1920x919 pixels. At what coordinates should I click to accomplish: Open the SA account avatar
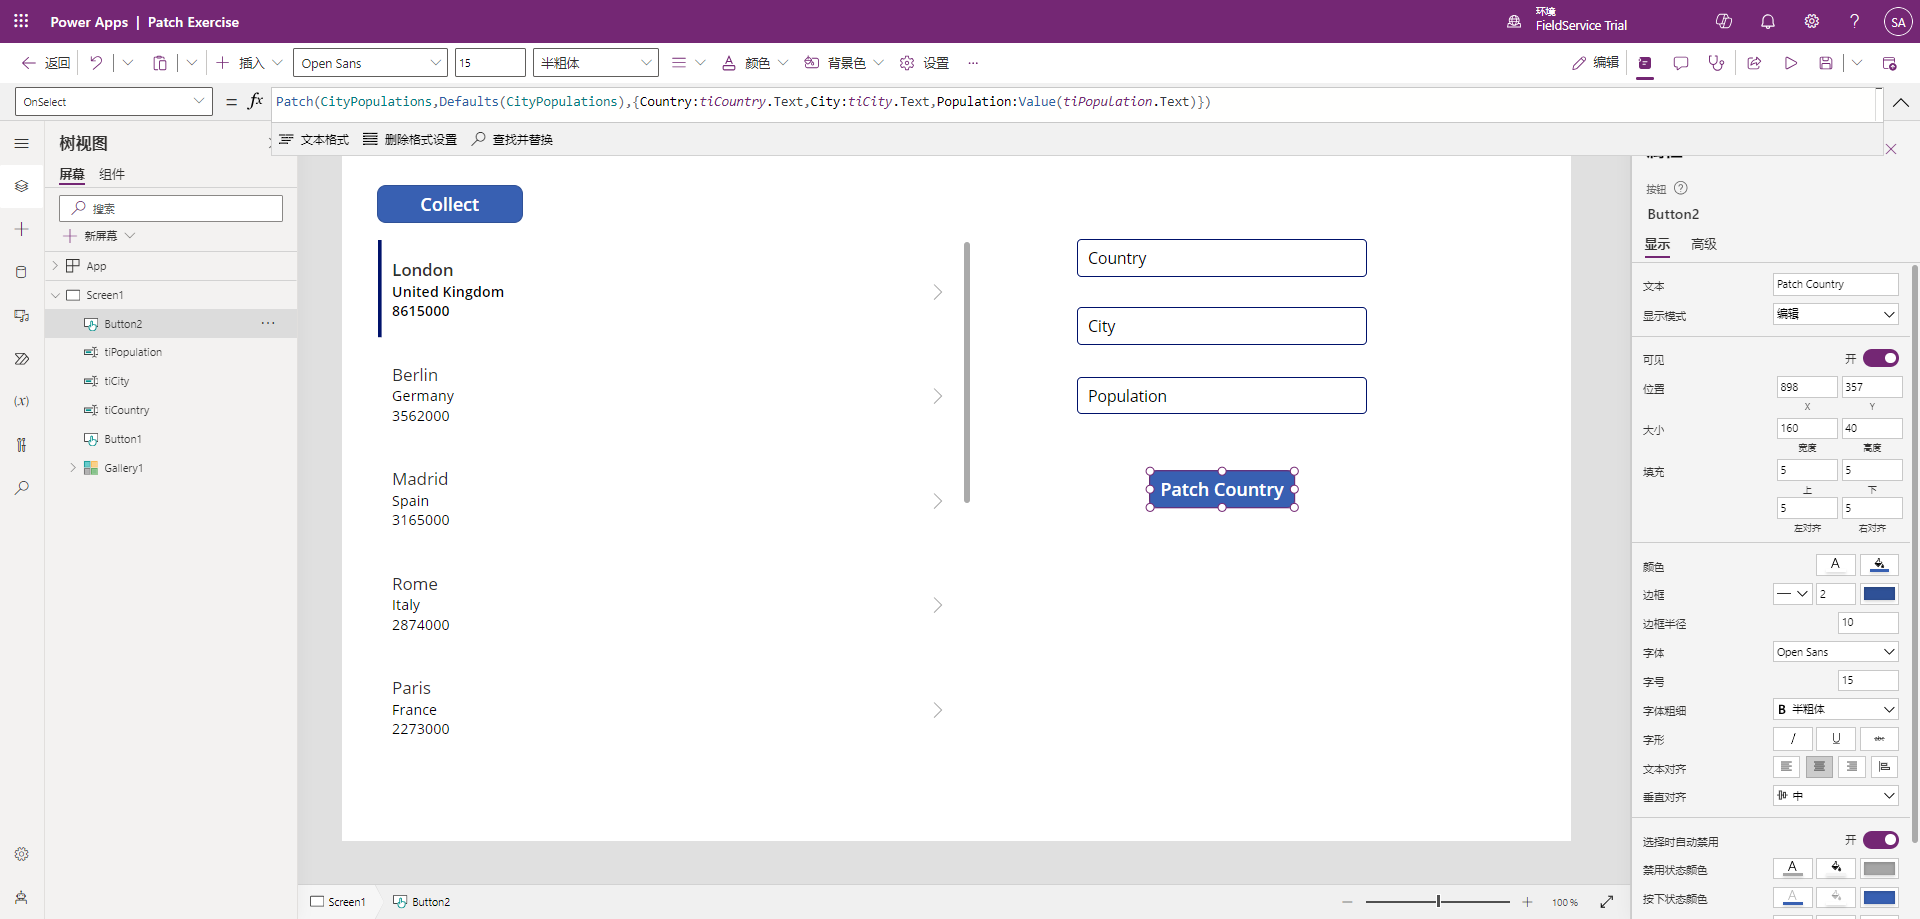pos(1898,22)
